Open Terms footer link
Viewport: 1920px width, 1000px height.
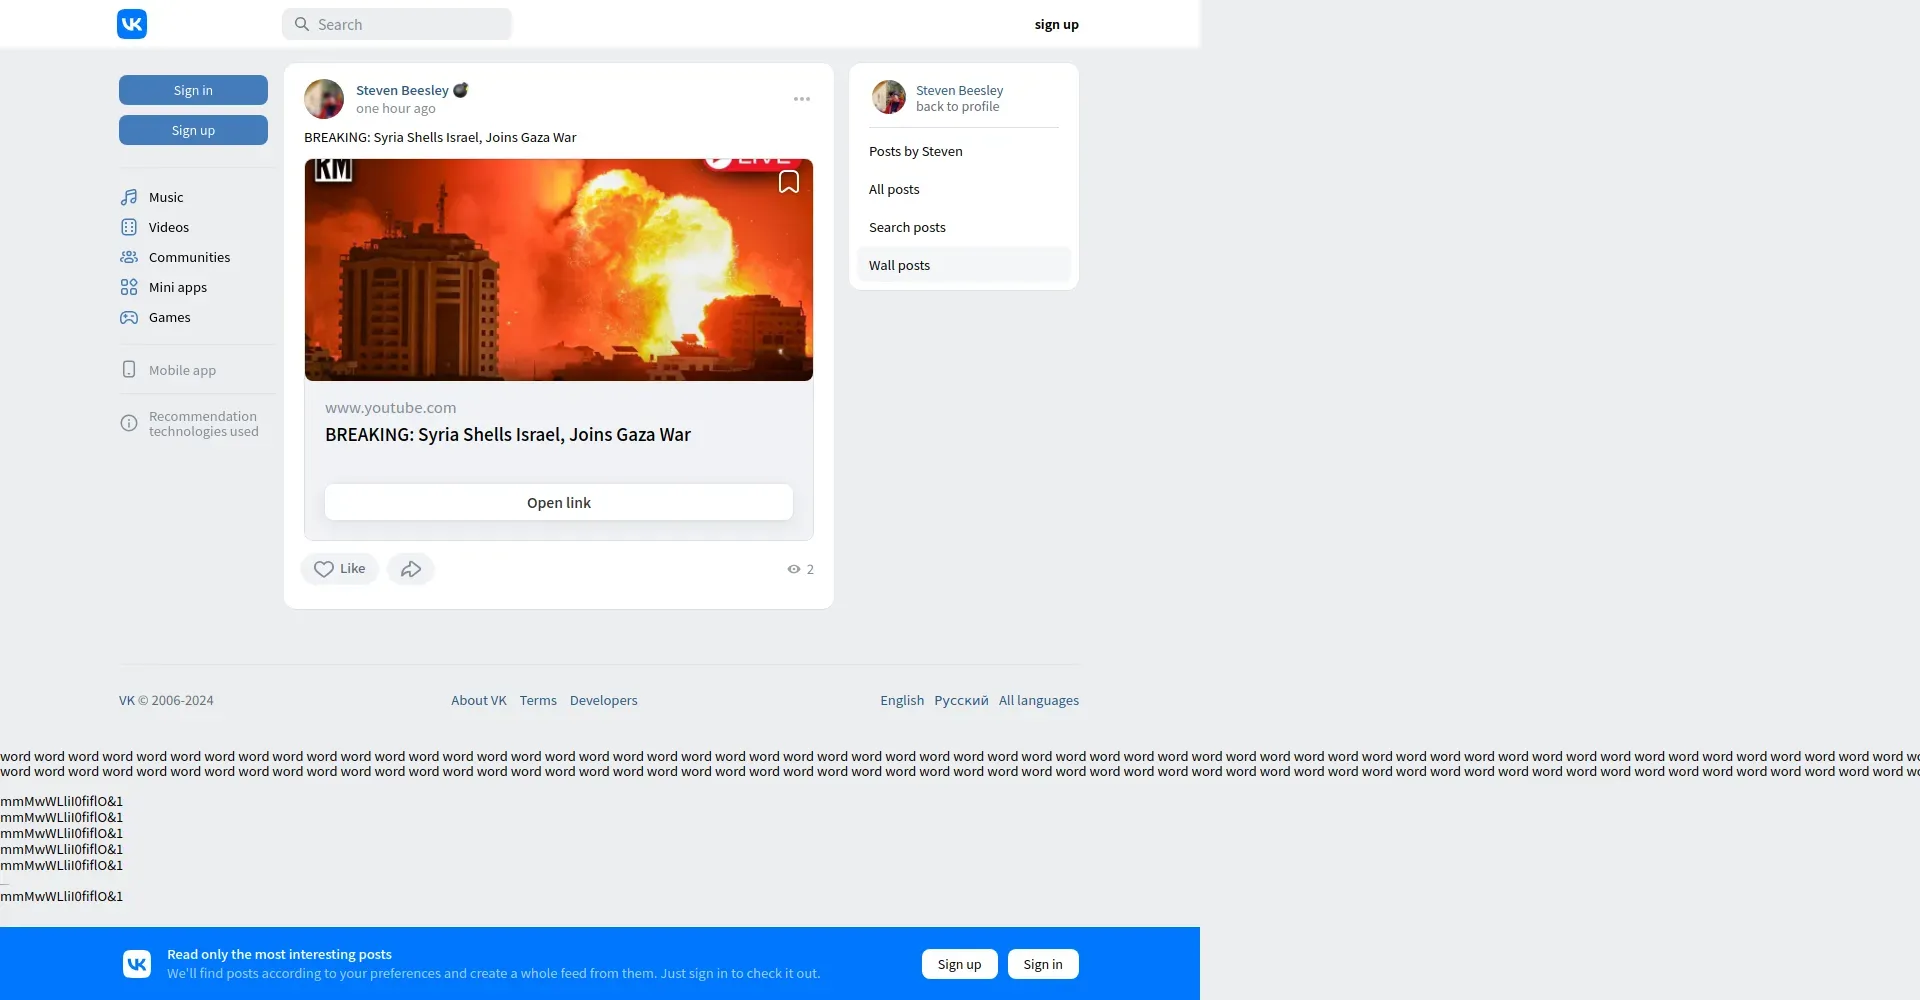[x=538, y=700]
